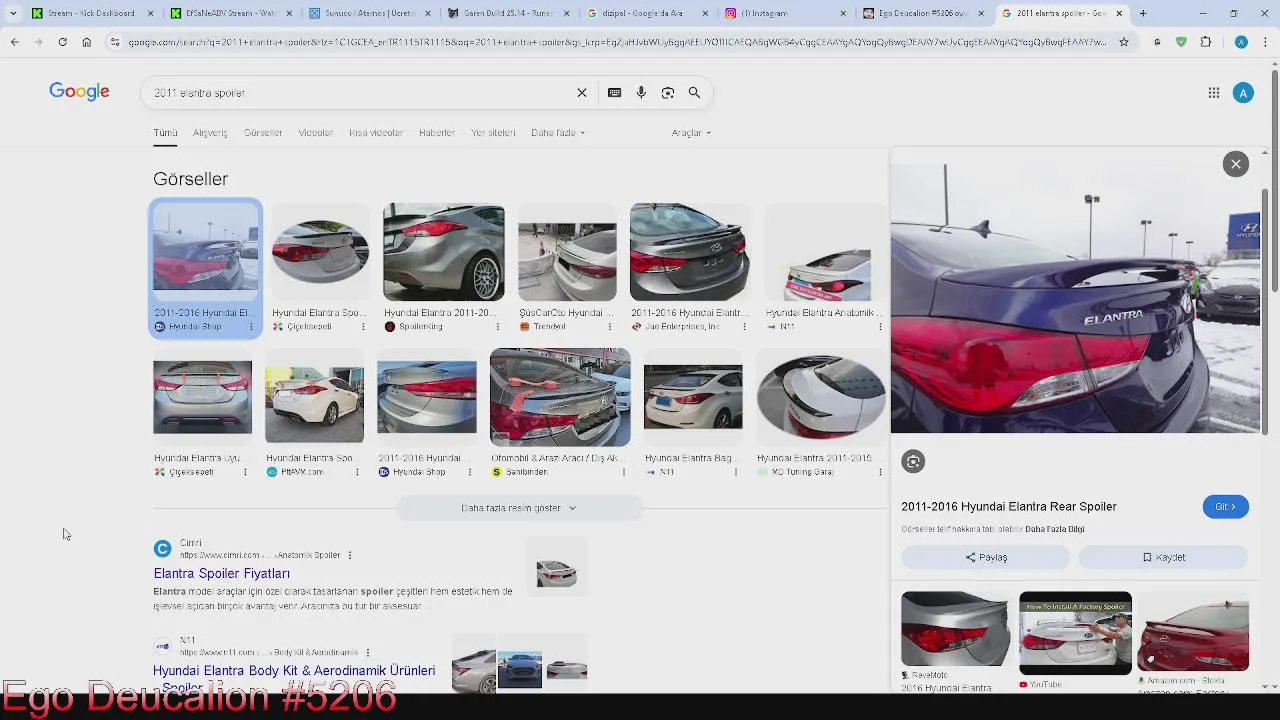The height and width of the screenshot is (720, 1280).
Task: Go to the browser home page
Action: point(86,42)
